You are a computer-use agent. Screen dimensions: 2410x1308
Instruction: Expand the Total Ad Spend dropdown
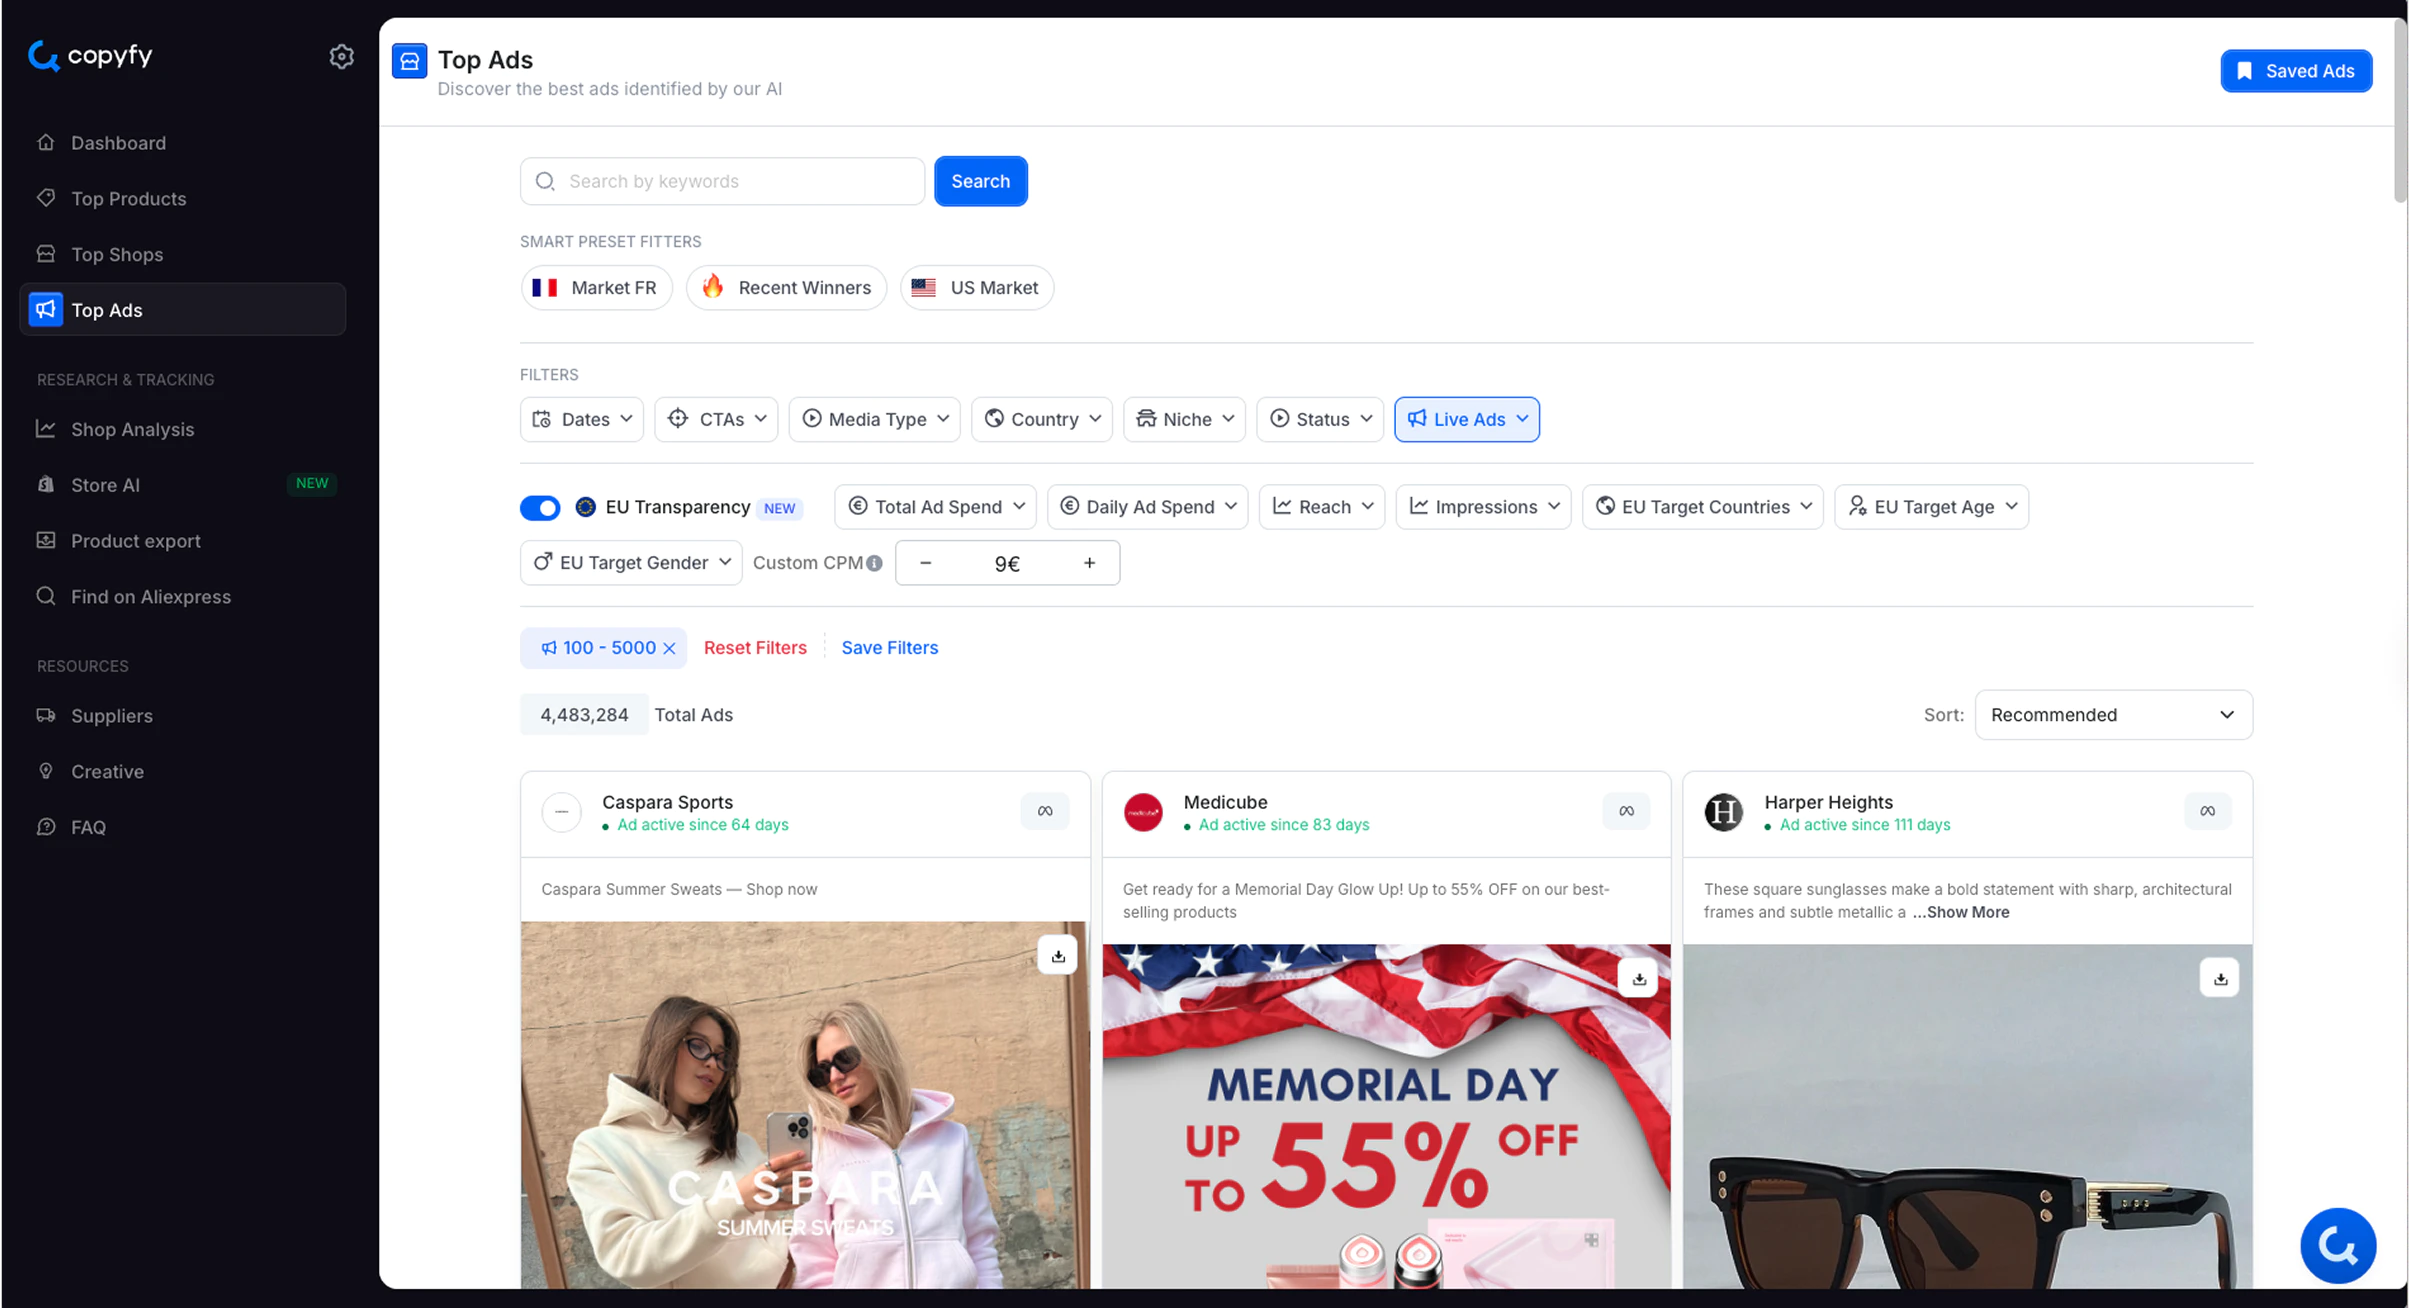coord(935,507)
